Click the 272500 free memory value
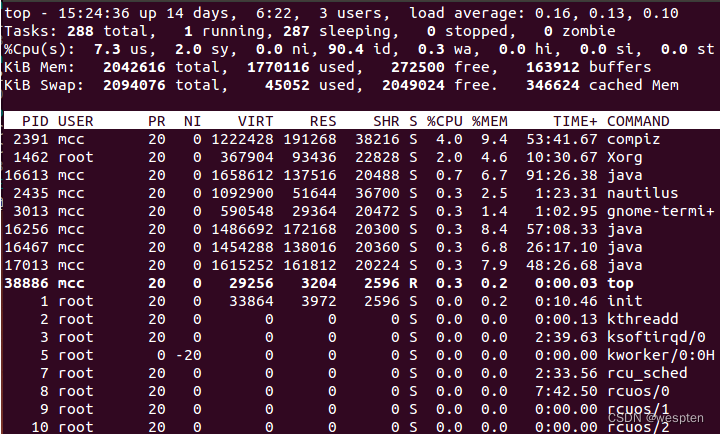720x435 pixels. 418,68
